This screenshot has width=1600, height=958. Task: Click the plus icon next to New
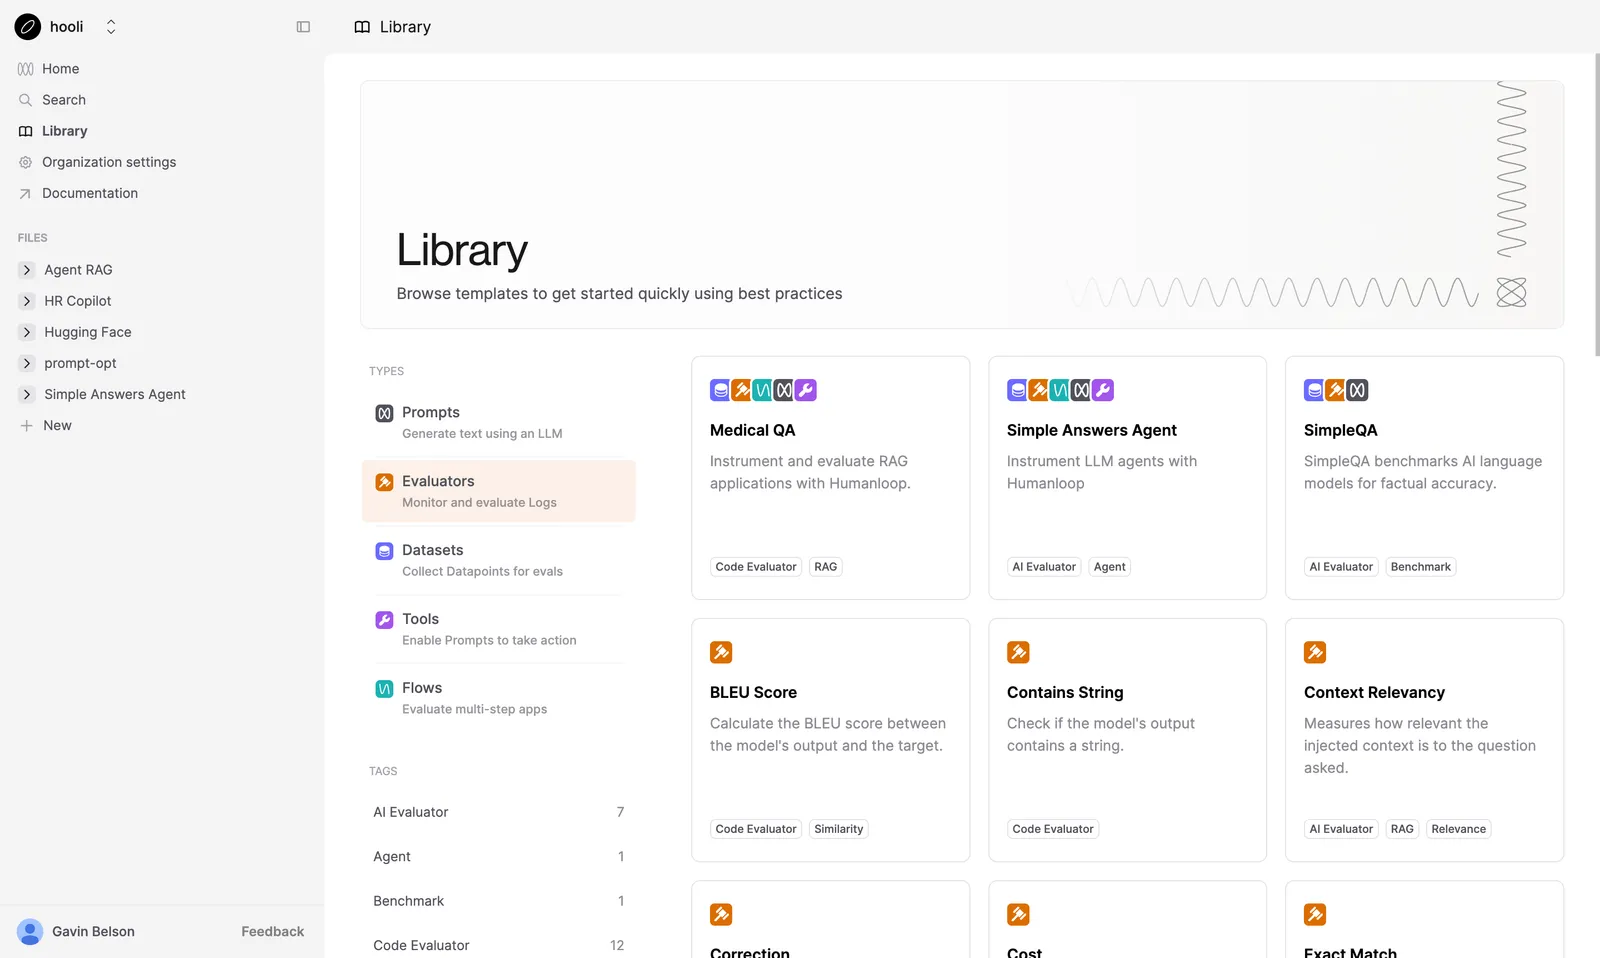tap(27, 426)
